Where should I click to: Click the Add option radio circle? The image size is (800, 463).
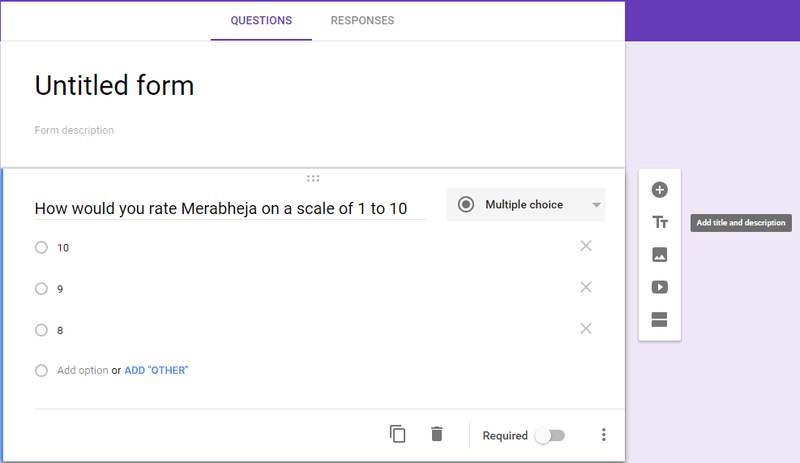41,370
